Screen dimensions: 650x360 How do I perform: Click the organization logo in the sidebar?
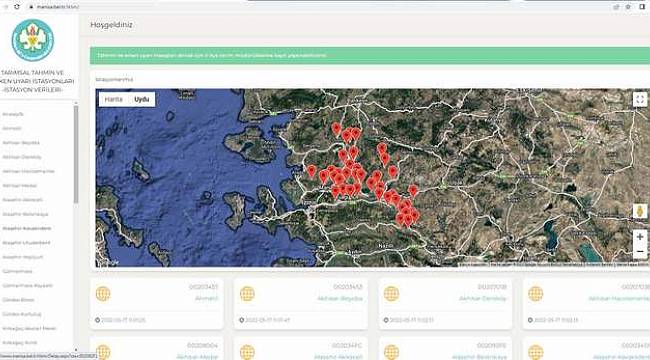pos(33,40)
